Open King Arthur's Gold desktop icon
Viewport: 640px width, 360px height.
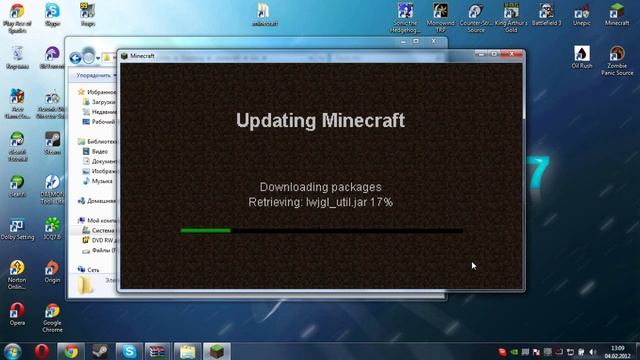[511, 18]
